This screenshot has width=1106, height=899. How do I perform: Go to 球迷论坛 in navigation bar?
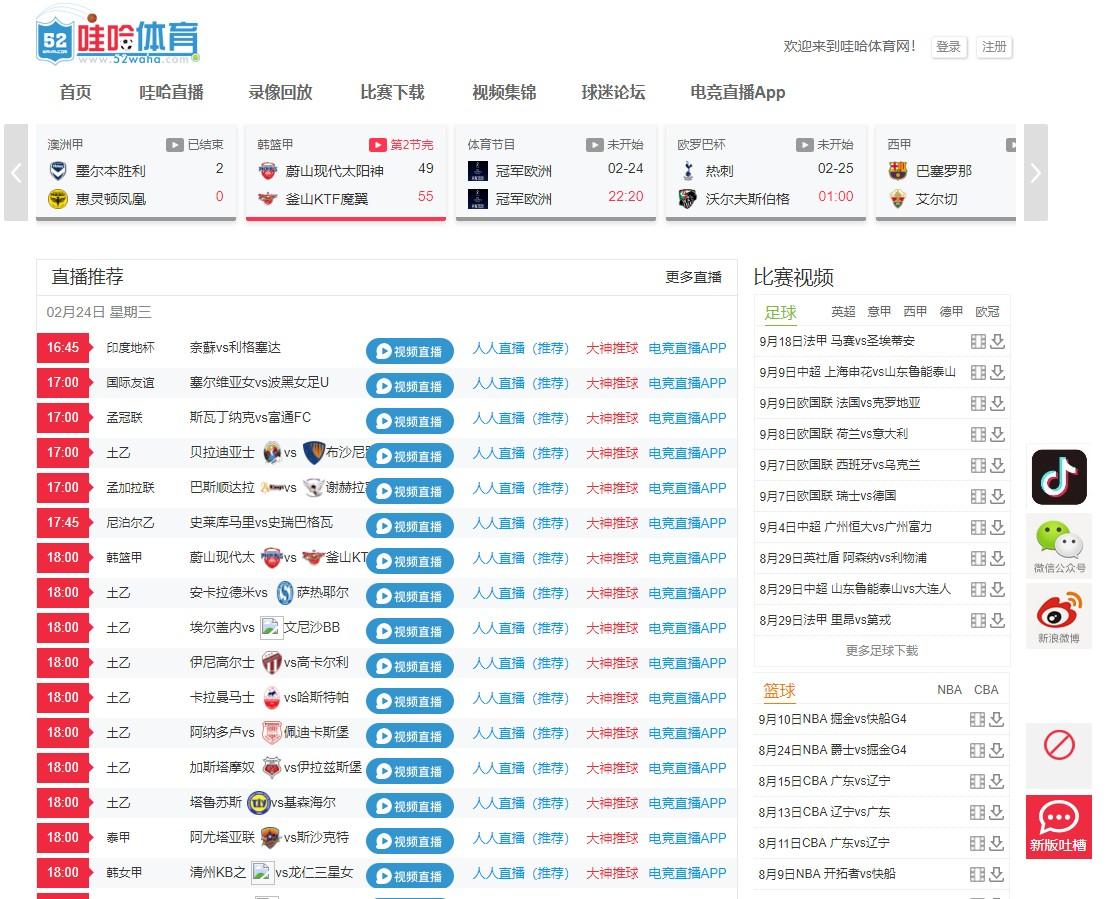coord(613,92)
